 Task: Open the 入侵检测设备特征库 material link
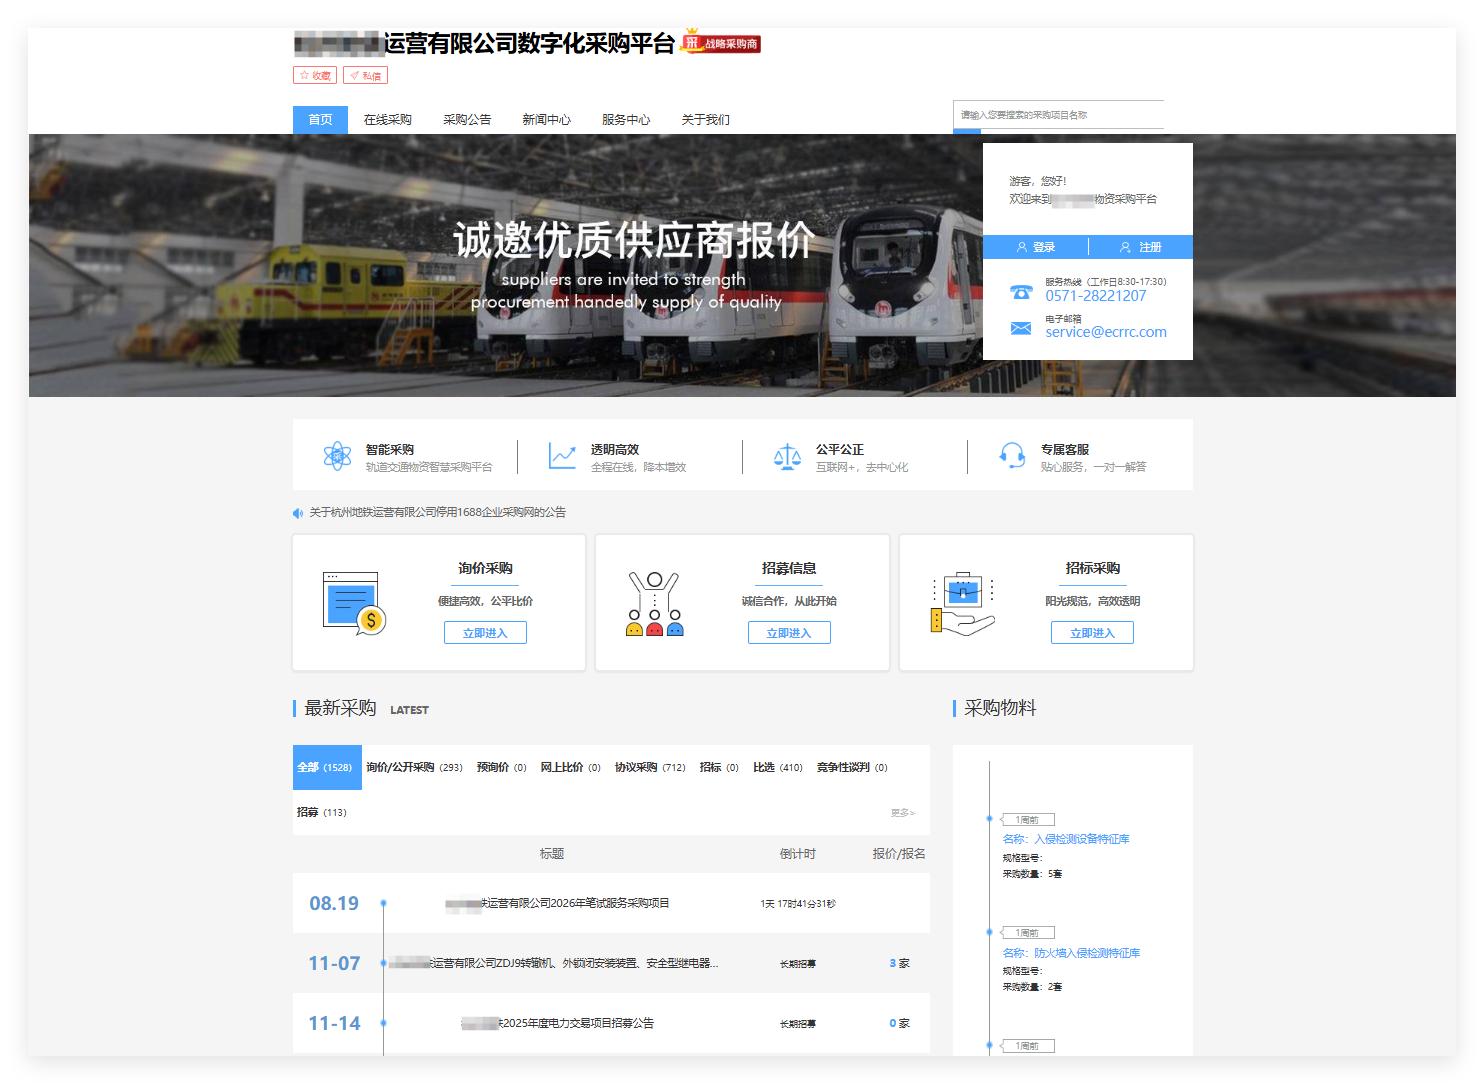tap(1066, 839)
